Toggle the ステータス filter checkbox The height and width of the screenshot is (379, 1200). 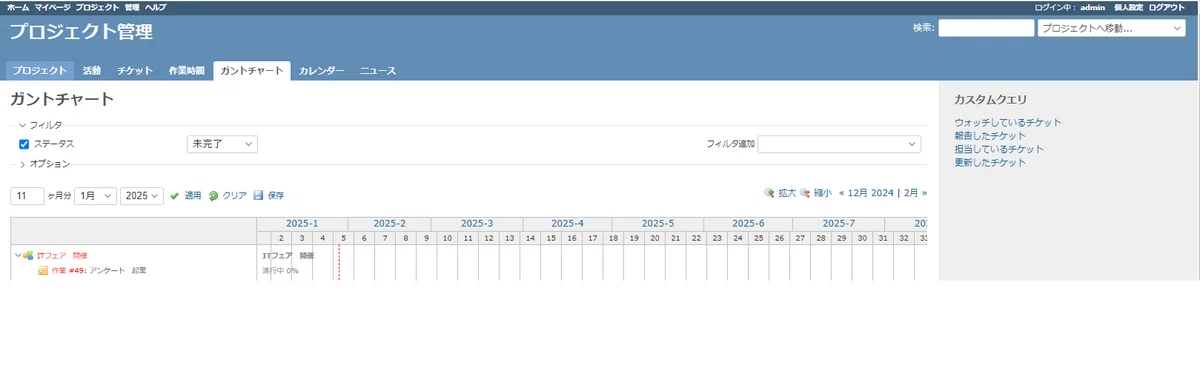click(x=24, y=144)
